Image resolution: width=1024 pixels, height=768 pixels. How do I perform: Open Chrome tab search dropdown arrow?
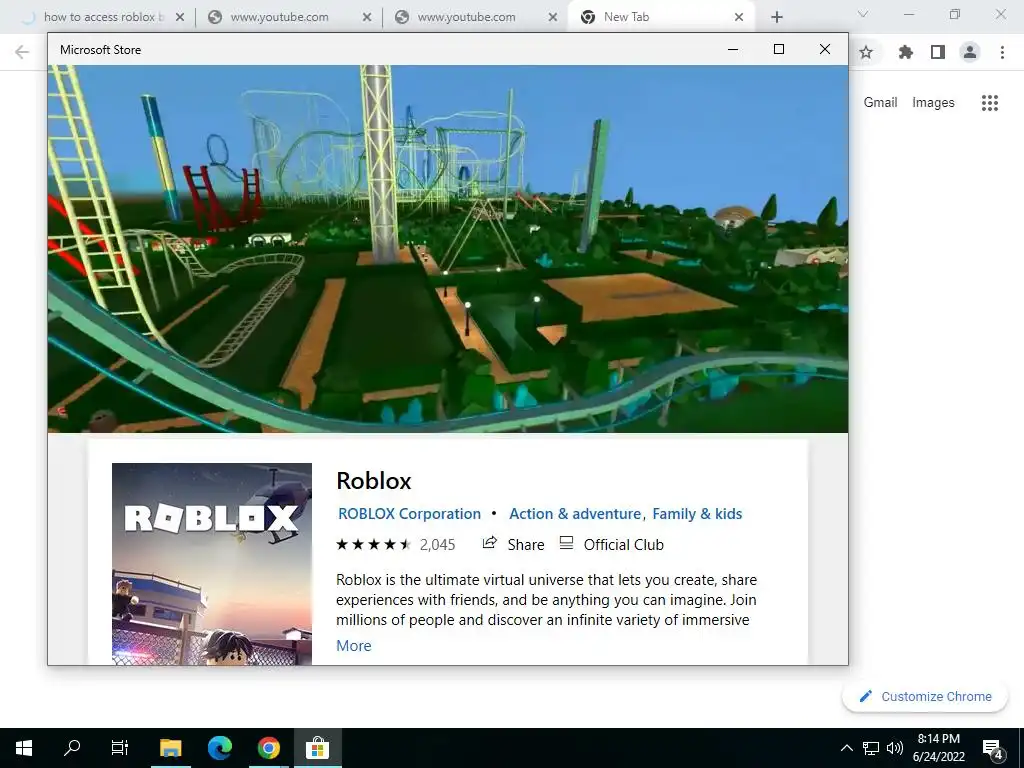click(x=863, y=14)
